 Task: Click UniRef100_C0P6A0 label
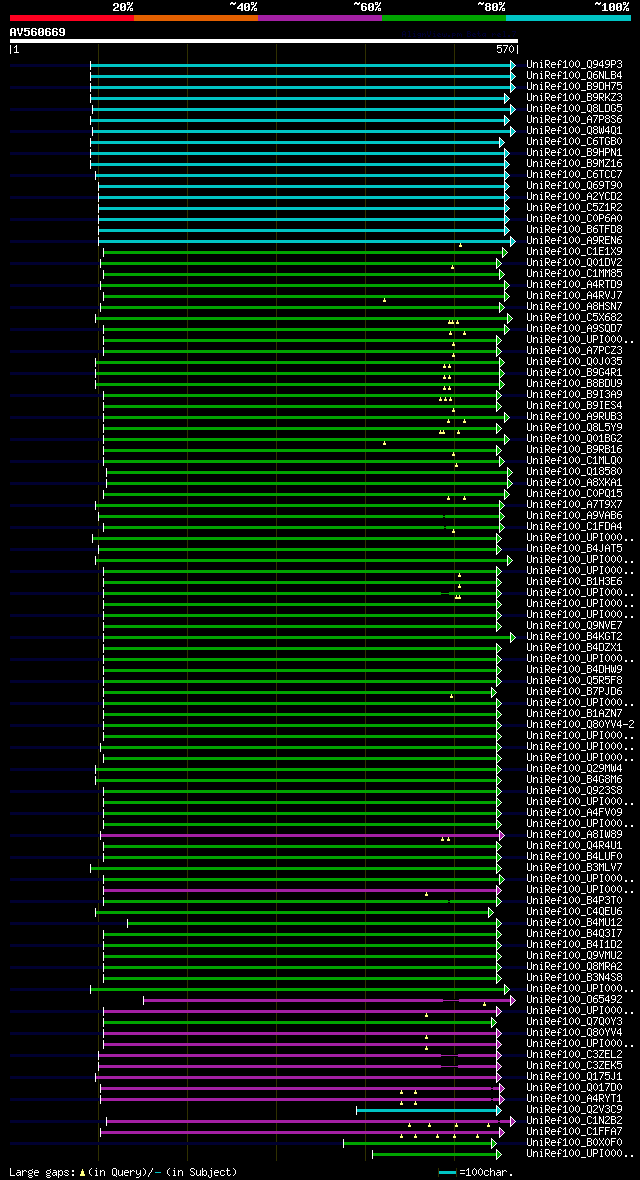pos(574,218)
